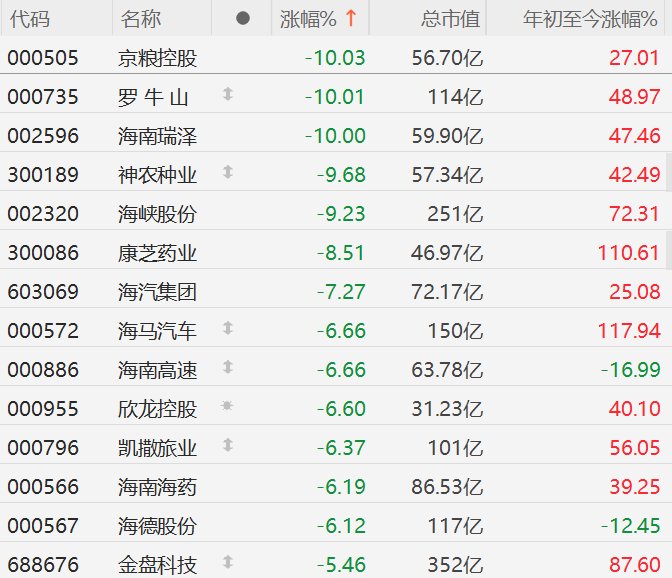
Task: Select stock name 海峡股份
Action: [157, 214]
